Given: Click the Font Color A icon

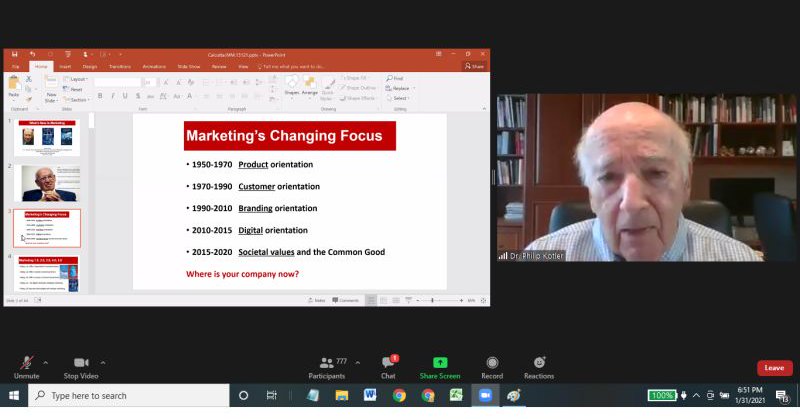Looking at the screenshot, I should pos(189,96).
